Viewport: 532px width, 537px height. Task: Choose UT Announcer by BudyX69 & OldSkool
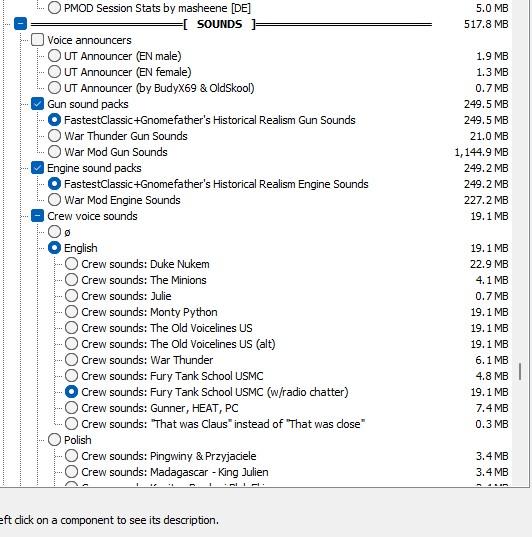pyautogui.click(x=54, y=88)
